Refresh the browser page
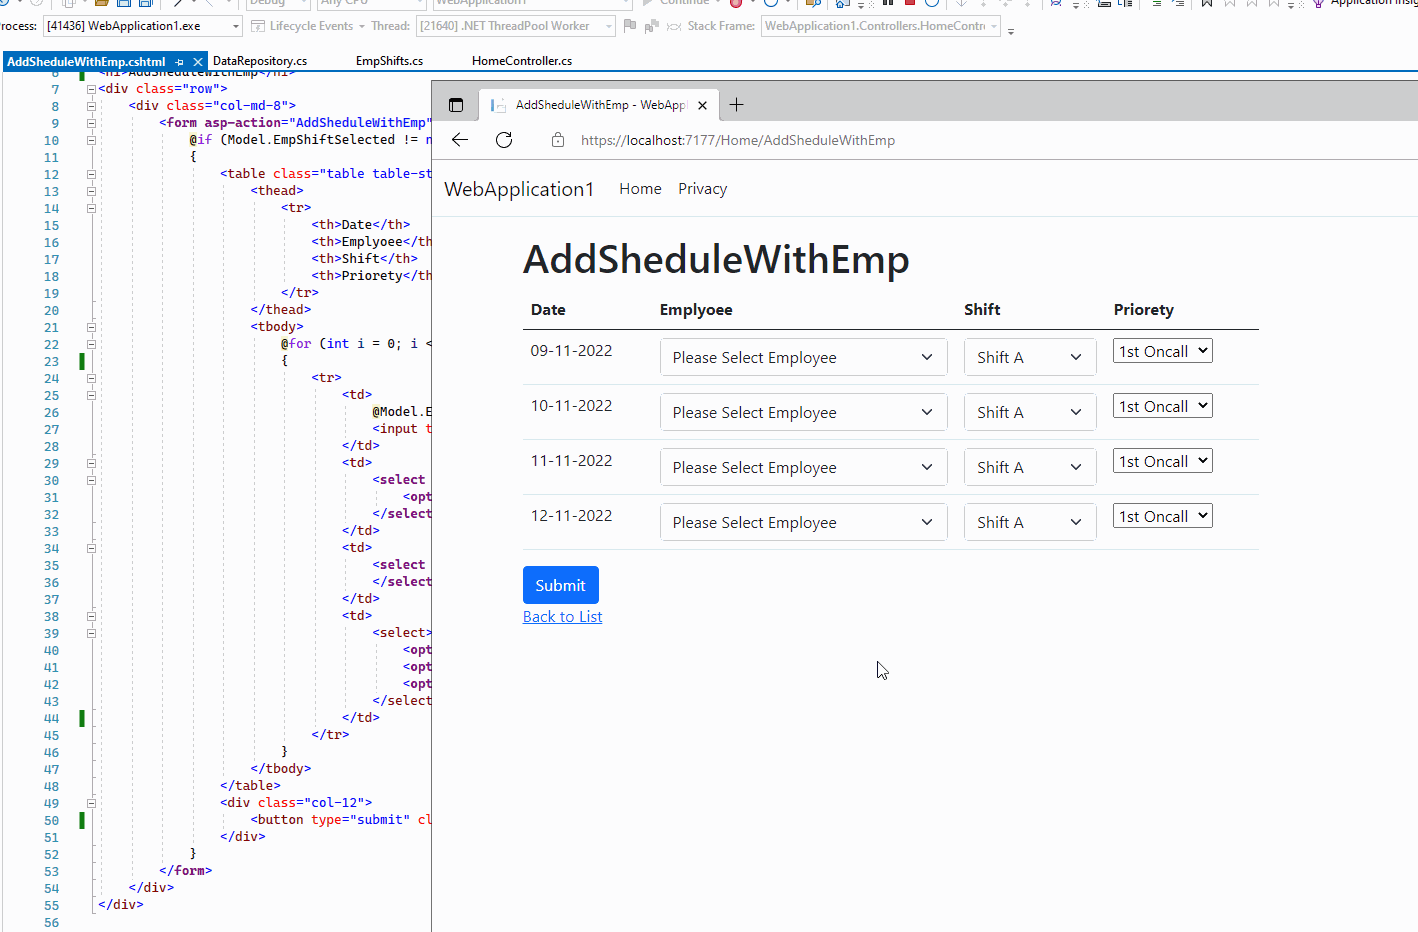1418x932 pixels. click(504, 140)
